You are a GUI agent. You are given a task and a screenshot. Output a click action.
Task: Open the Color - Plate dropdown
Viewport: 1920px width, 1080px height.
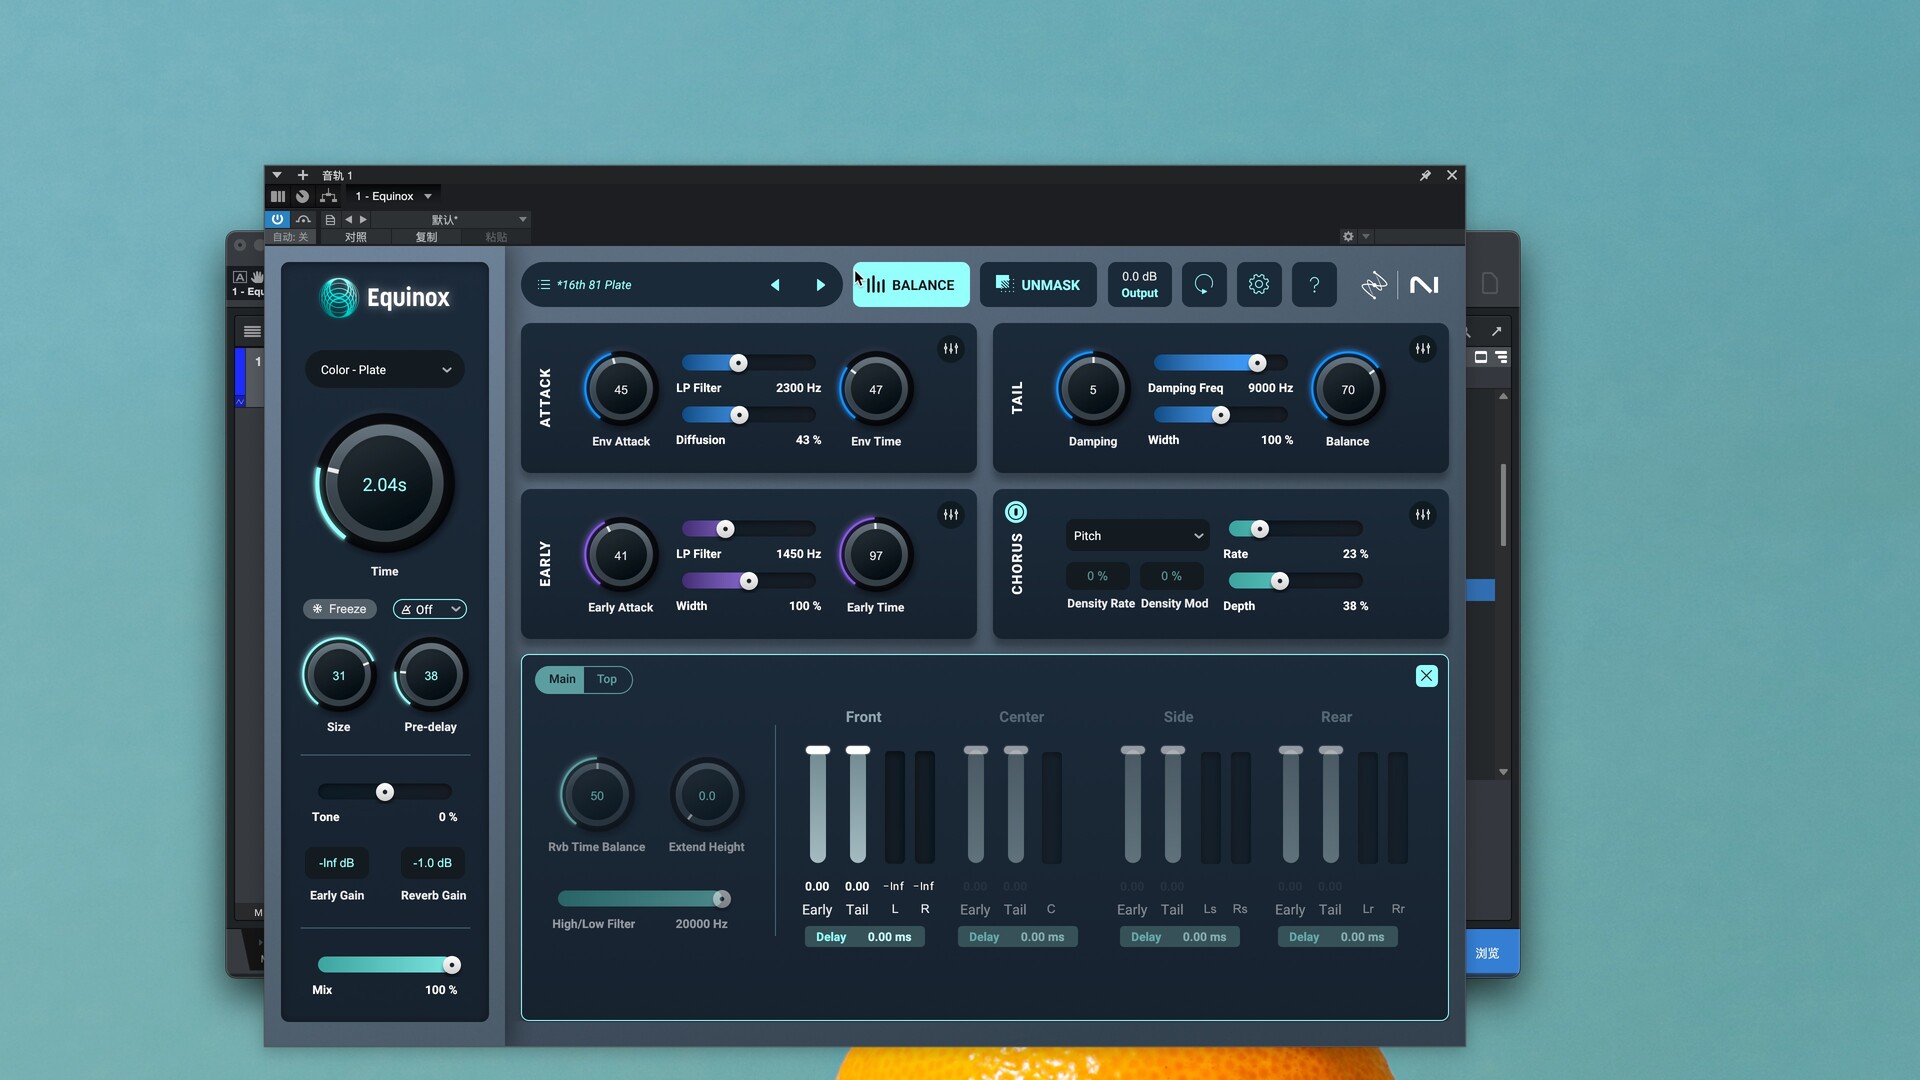click(385, 370)
